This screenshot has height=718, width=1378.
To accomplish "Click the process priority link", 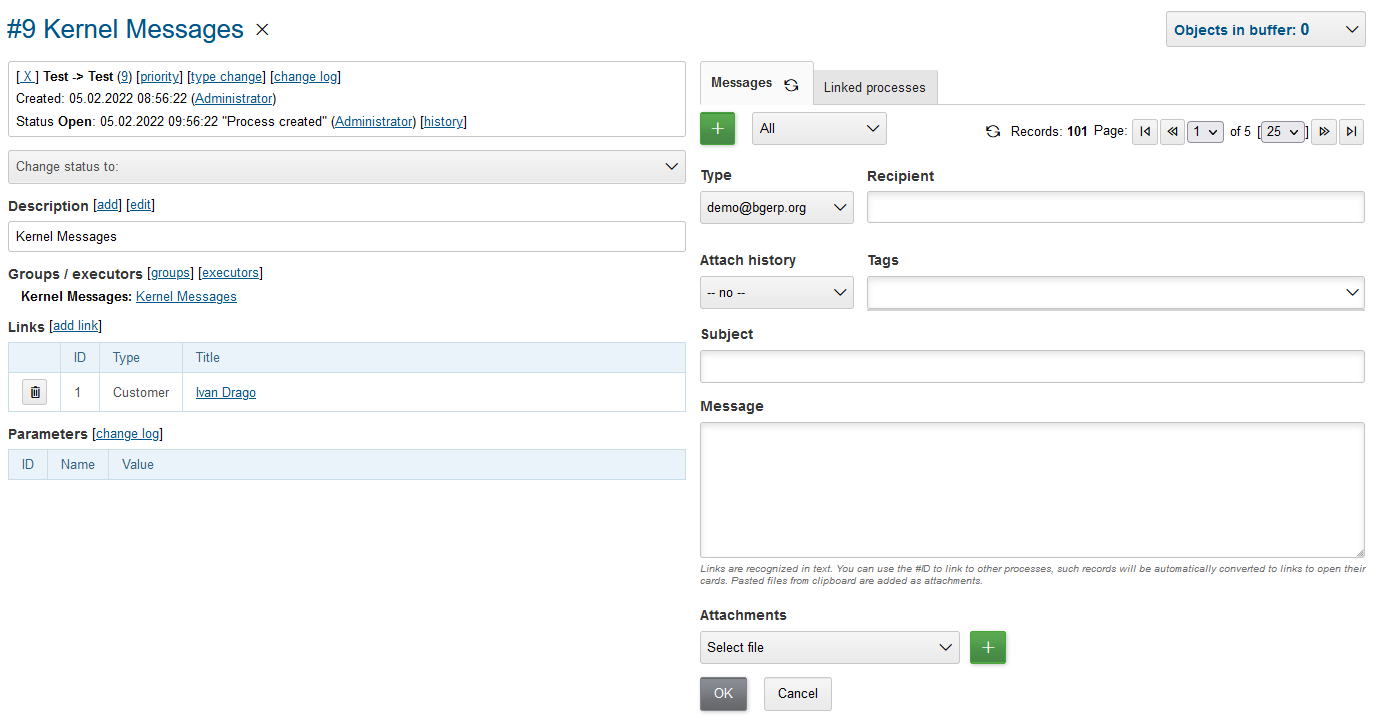I will click(x=159, y=76).
